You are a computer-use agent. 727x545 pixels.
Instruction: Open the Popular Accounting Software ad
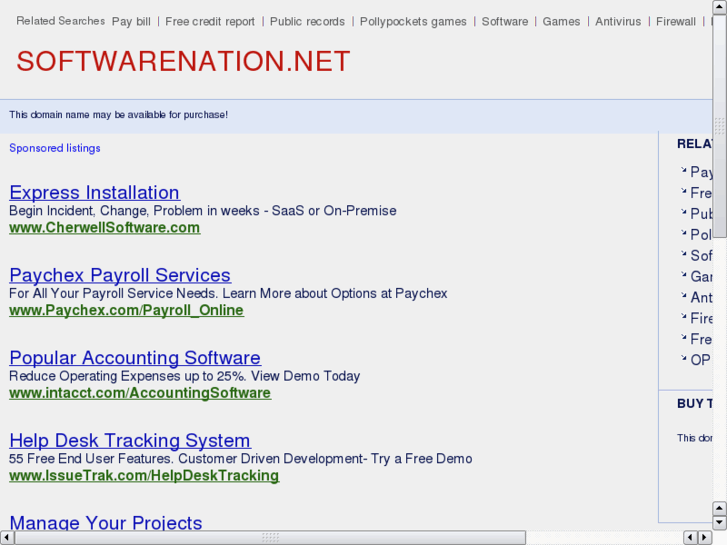pyautogui.click(x=135, y=358)
